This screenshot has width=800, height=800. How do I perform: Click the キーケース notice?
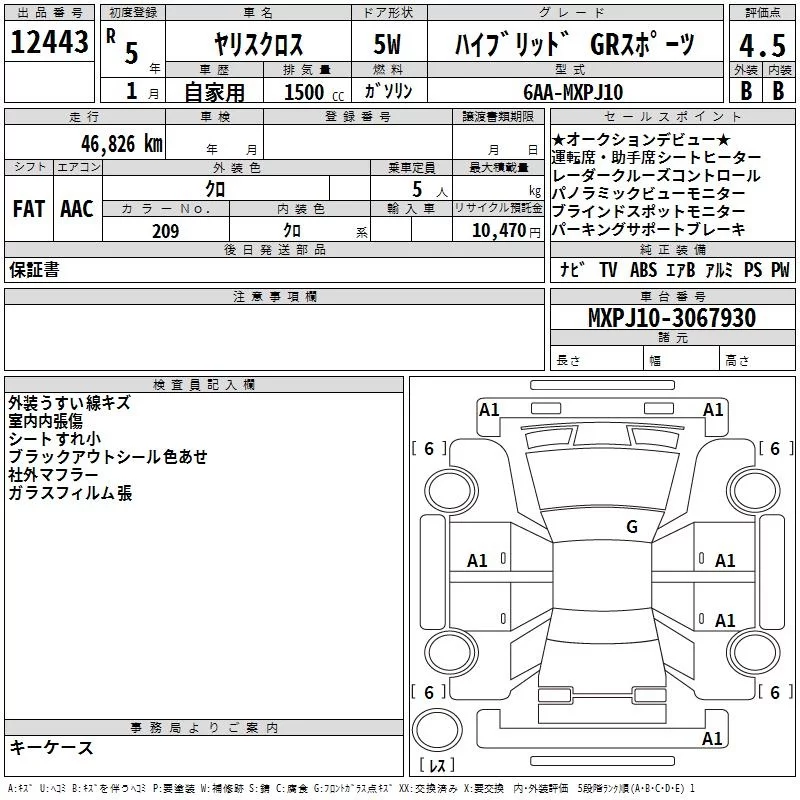click(x=52, y=747)
